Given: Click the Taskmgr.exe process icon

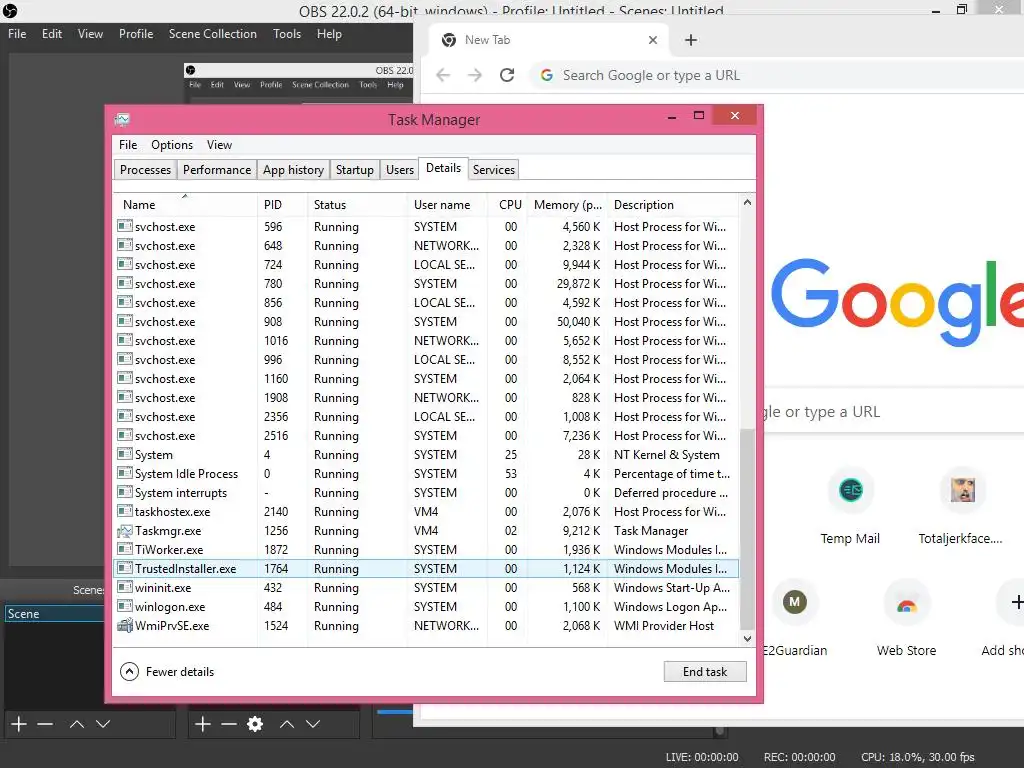Looking at the screenshot, I should click(x=125, y=531).
